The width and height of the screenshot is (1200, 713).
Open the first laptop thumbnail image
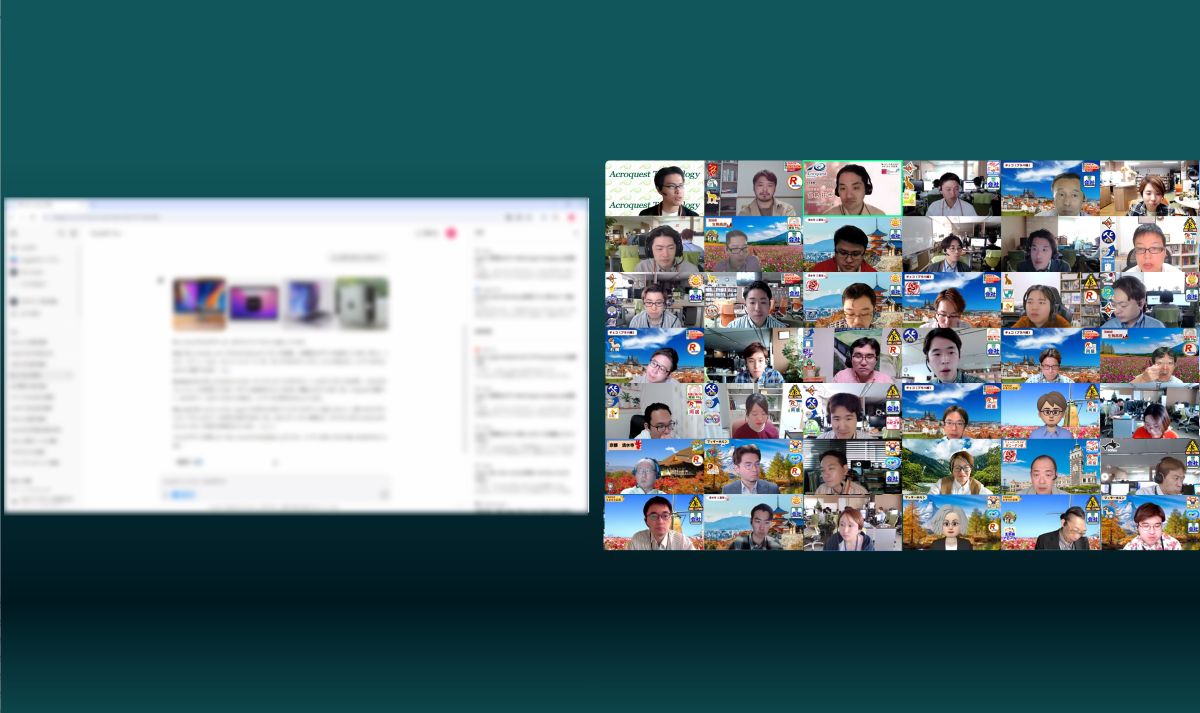click(x=199, y=303)
